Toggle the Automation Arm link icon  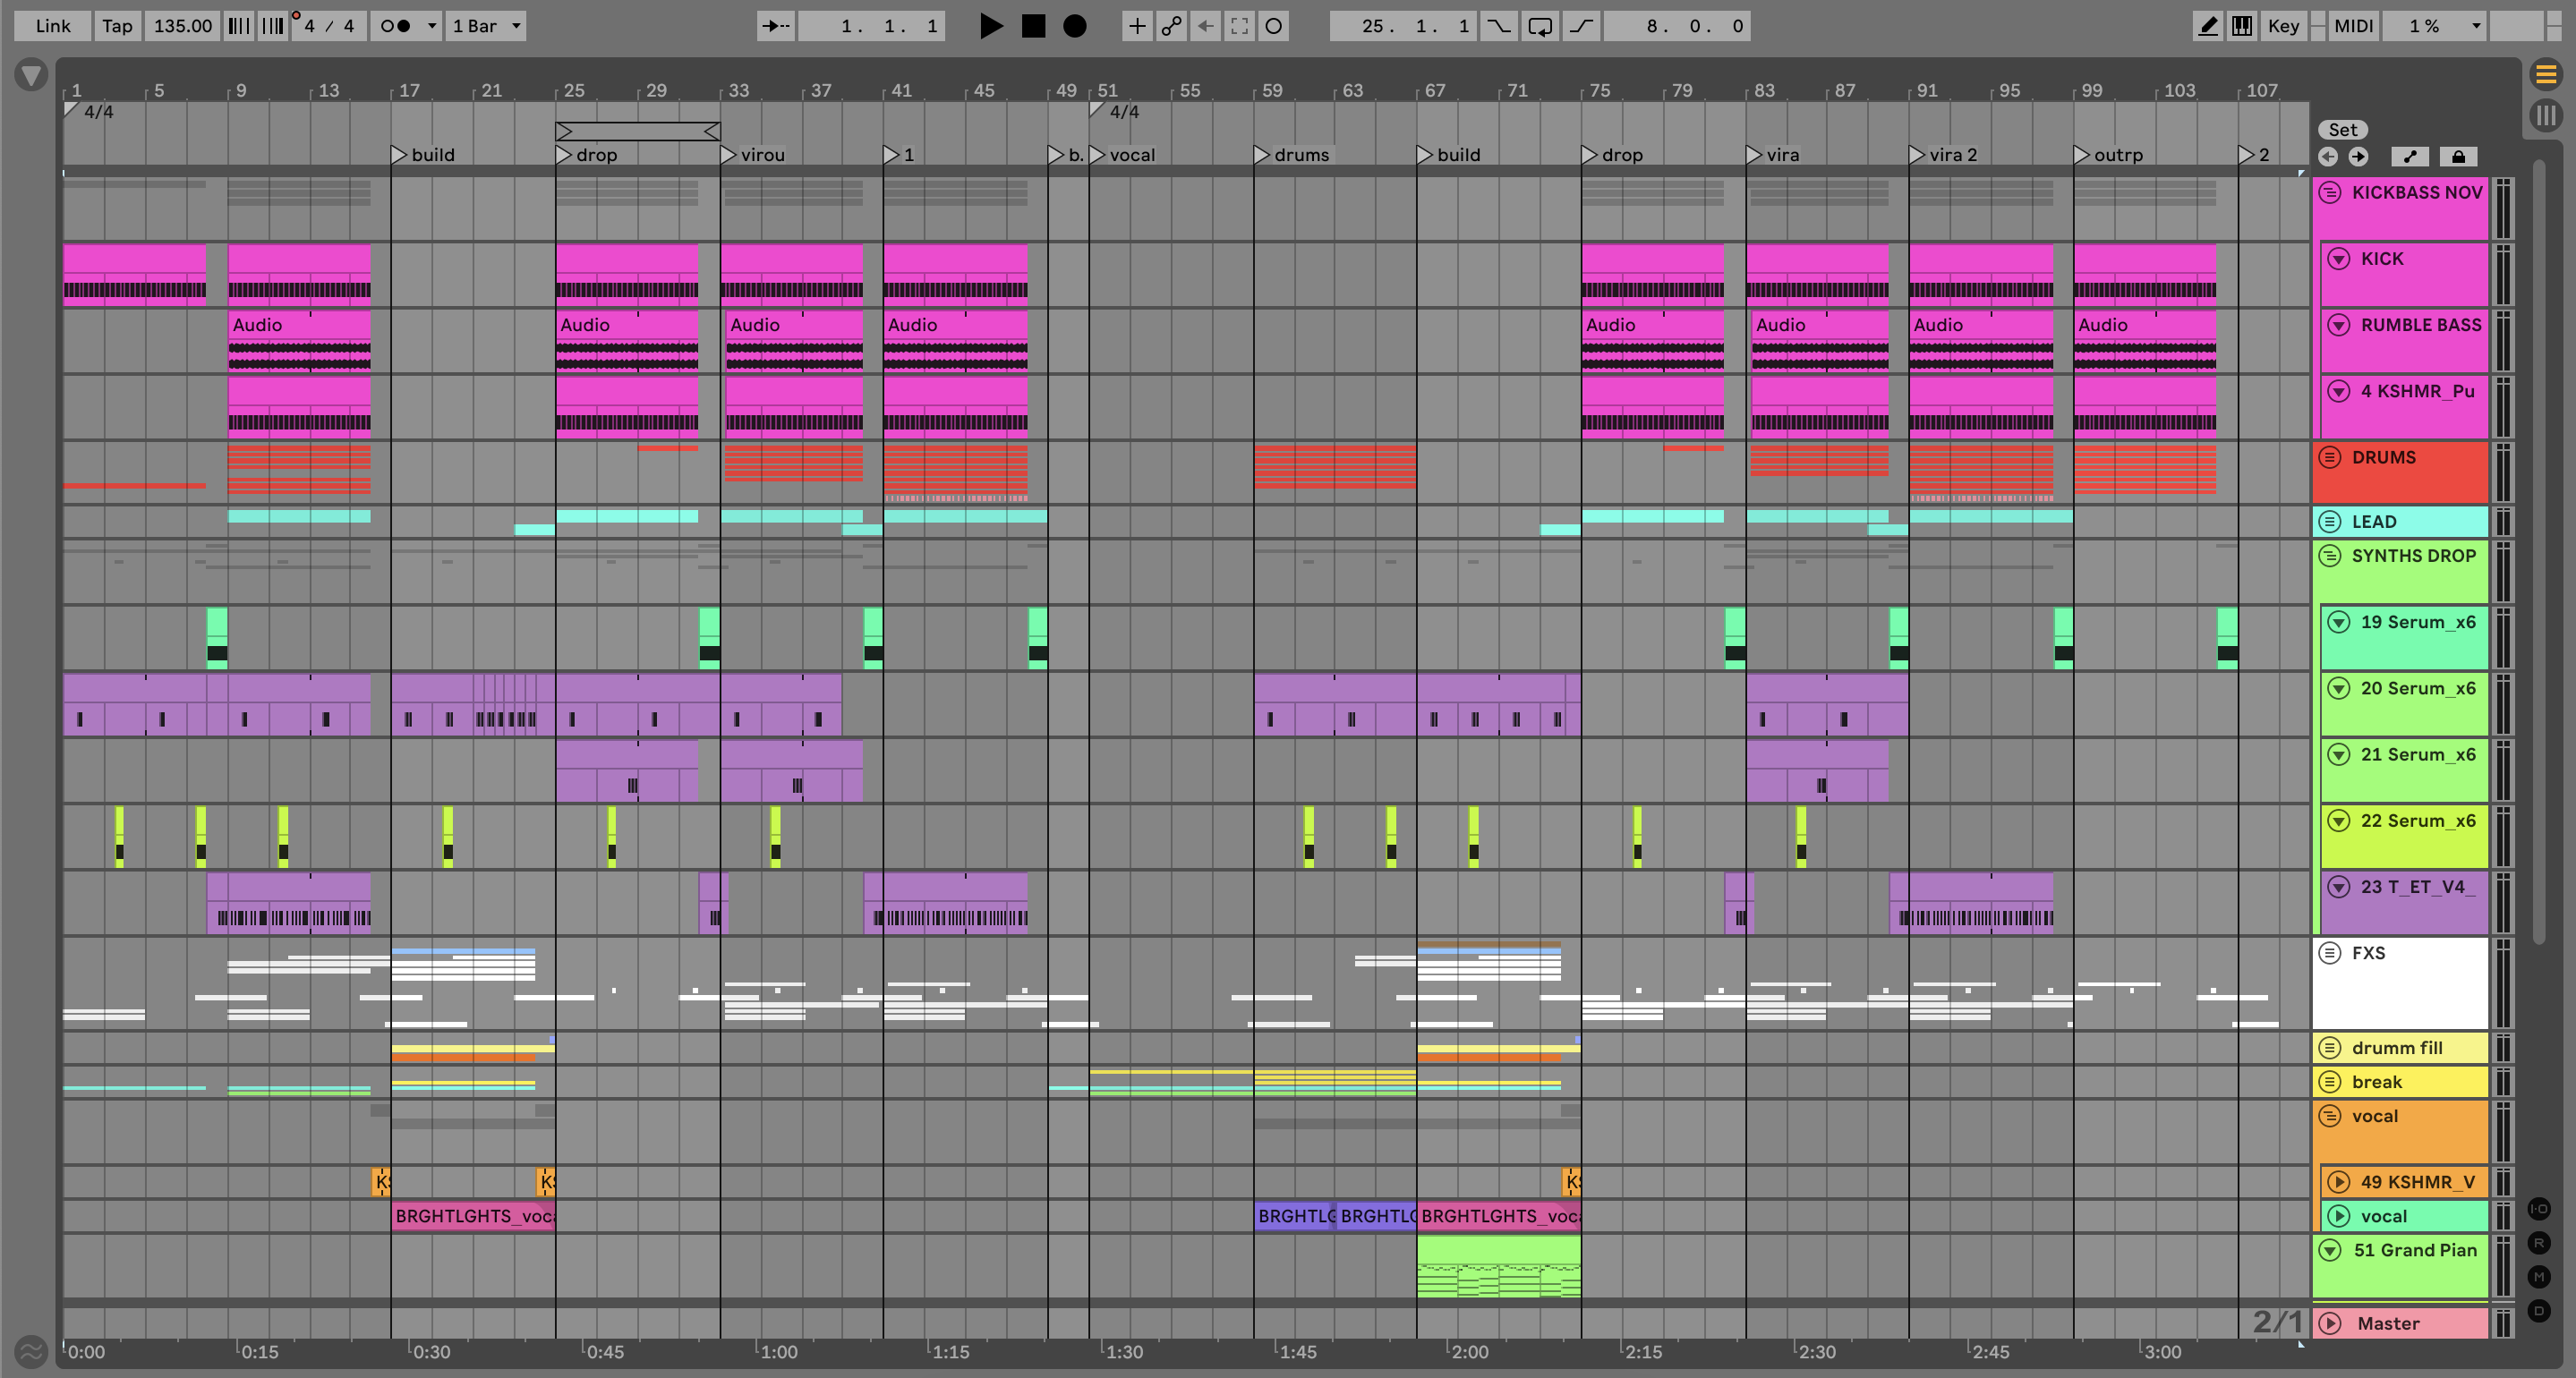(x=1171, y=26)
